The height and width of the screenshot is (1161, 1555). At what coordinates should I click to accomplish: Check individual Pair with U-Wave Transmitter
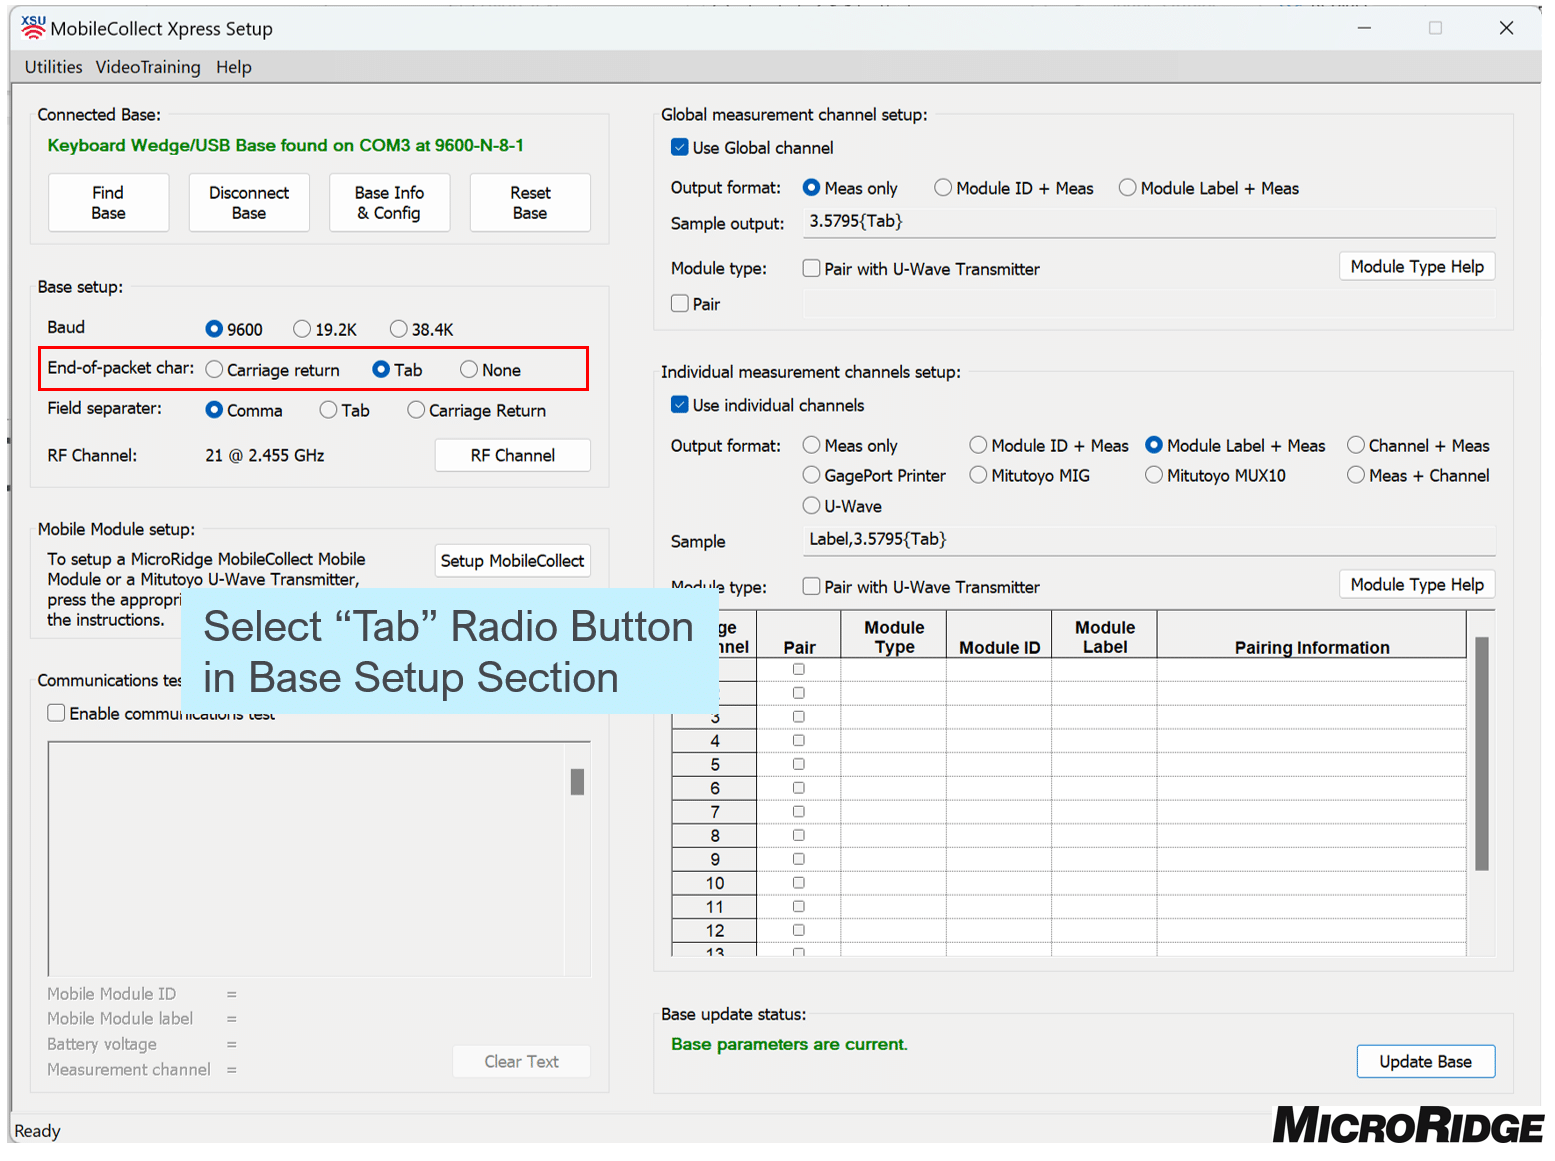pos(812,587)
